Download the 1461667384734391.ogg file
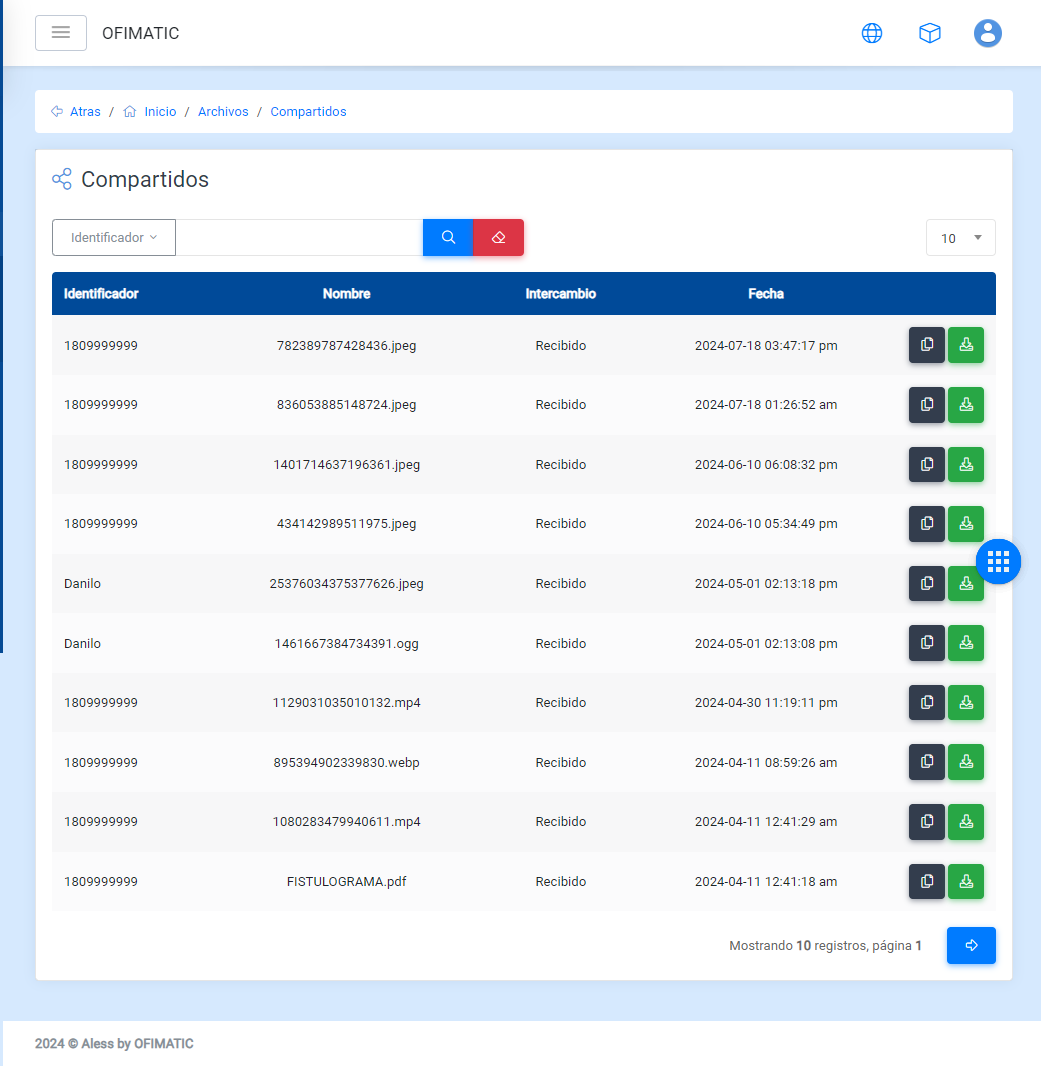Viewport: 1041px width, 1066px height. [966, 643]
